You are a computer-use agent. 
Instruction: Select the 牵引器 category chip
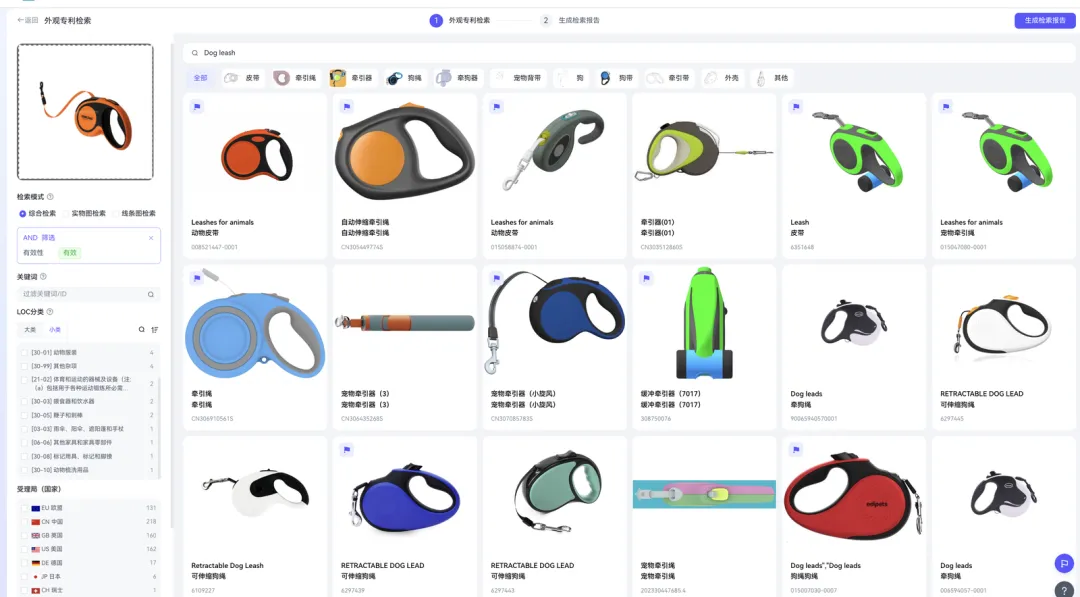tap(352, 78)
